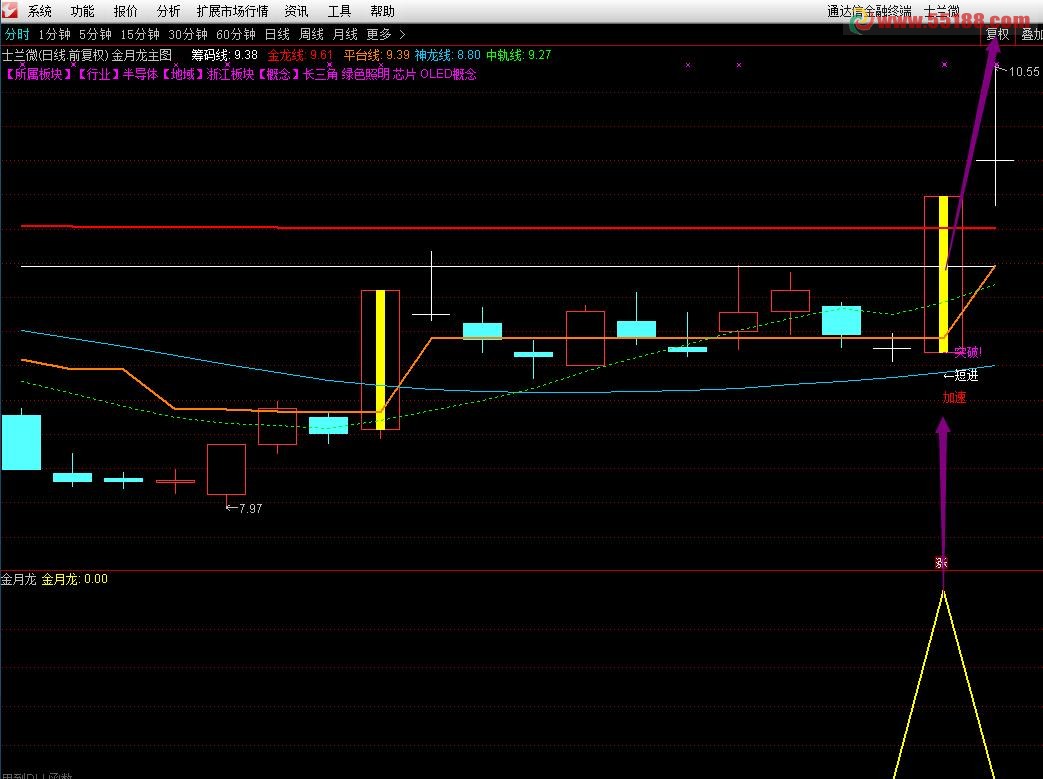The height and width of the screenshot is (779, 1043).
Task: Click the 半导体 industry link
Action: click(x=140, y=74)
